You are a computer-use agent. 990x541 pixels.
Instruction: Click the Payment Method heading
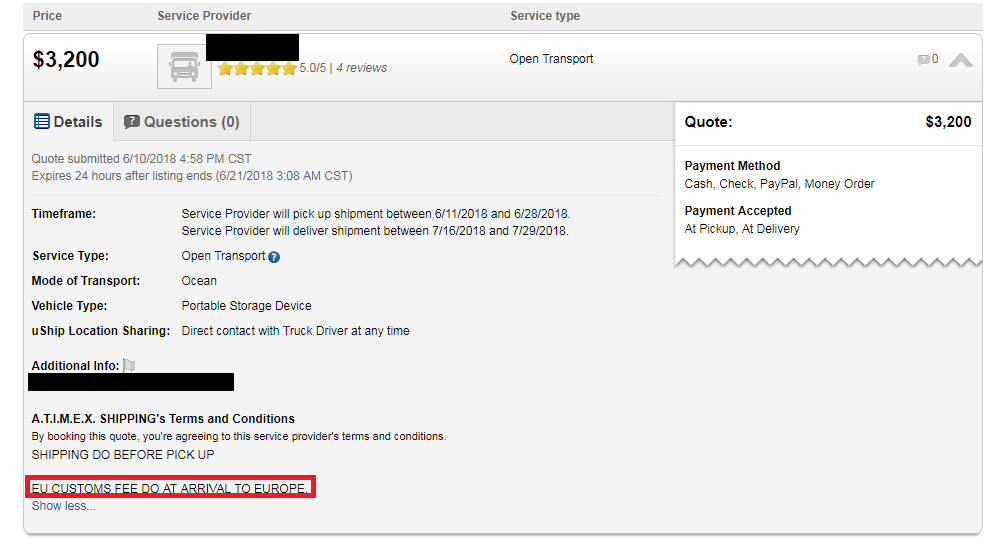(732, 166)
